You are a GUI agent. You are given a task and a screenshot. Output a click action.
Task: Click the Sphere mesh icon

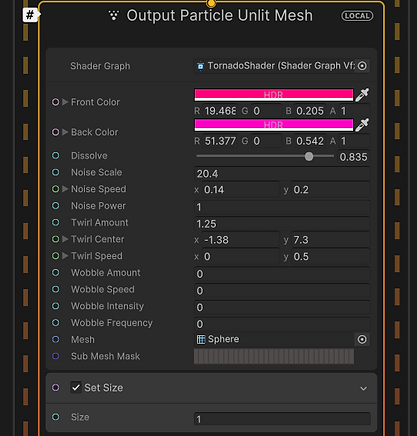201,339
